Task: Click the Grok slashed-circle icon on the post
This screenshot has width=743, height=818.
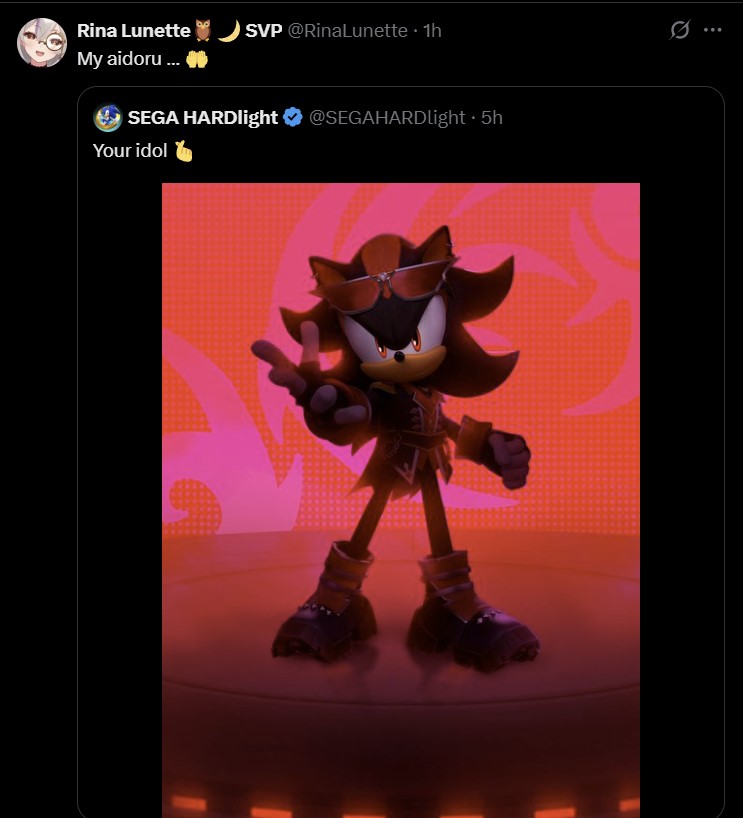Action: point(680,30)
